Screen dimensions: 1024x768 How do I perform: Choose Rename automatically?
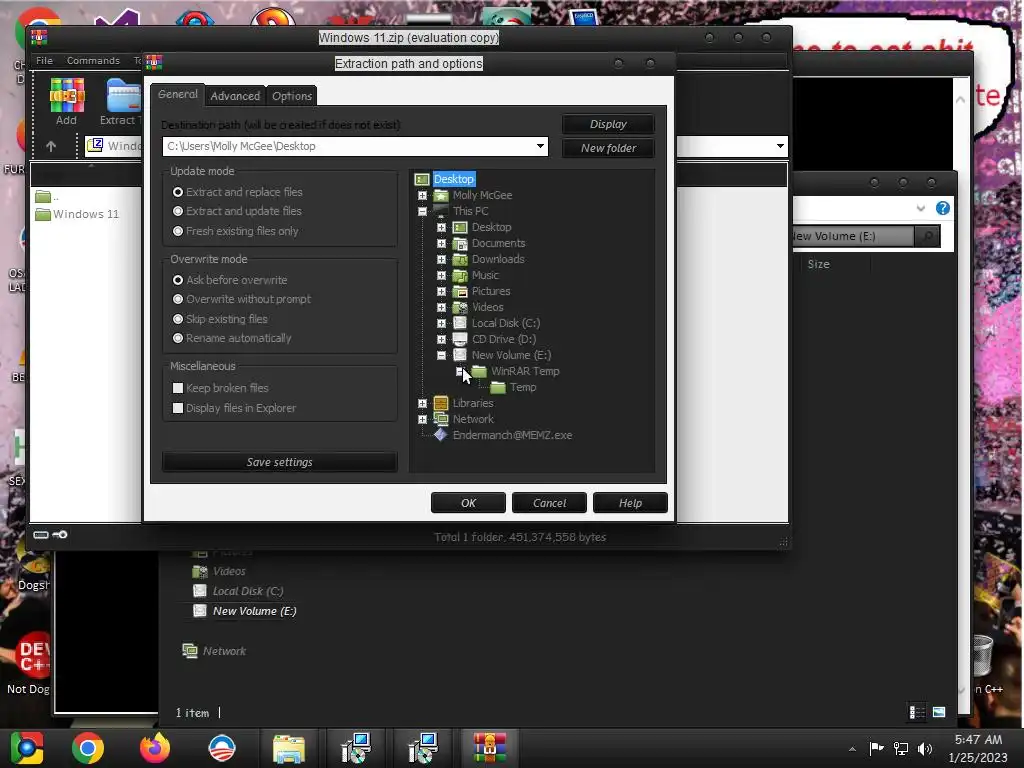[231, 338]
